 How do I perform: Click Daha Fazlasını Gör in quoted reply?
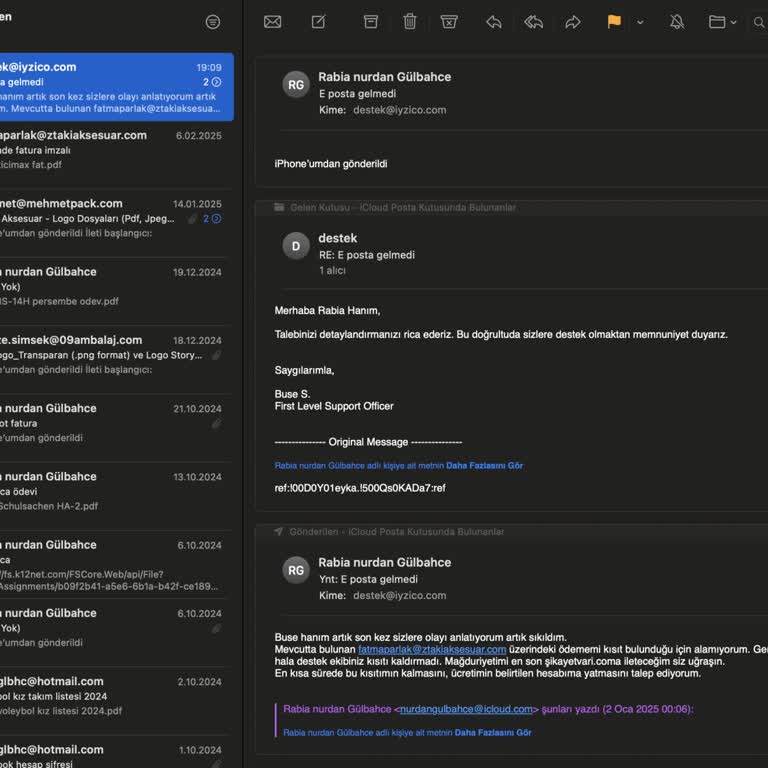493,732
